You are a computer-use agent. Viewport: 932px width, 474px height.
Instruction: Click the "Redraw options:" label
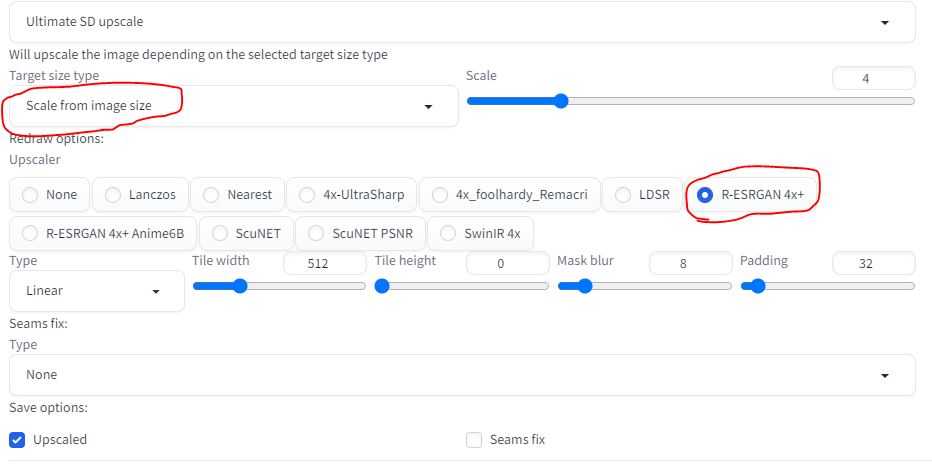[x=56, y=139]
